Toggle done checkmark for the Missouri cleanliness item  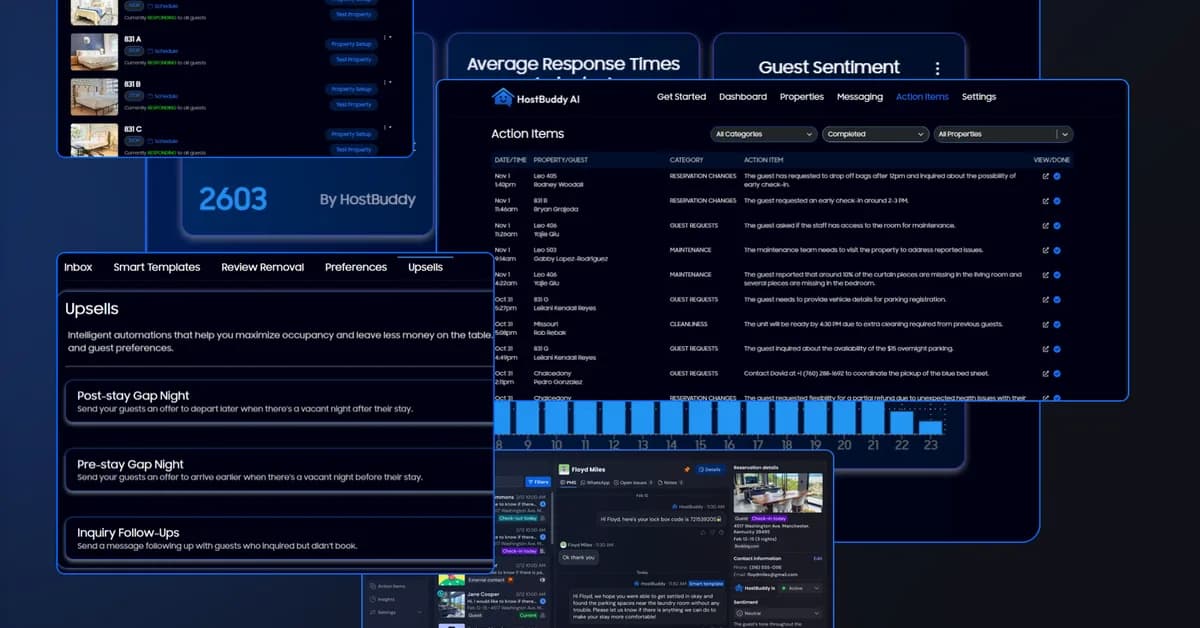pyautogui.click(x=1057, y=324)
